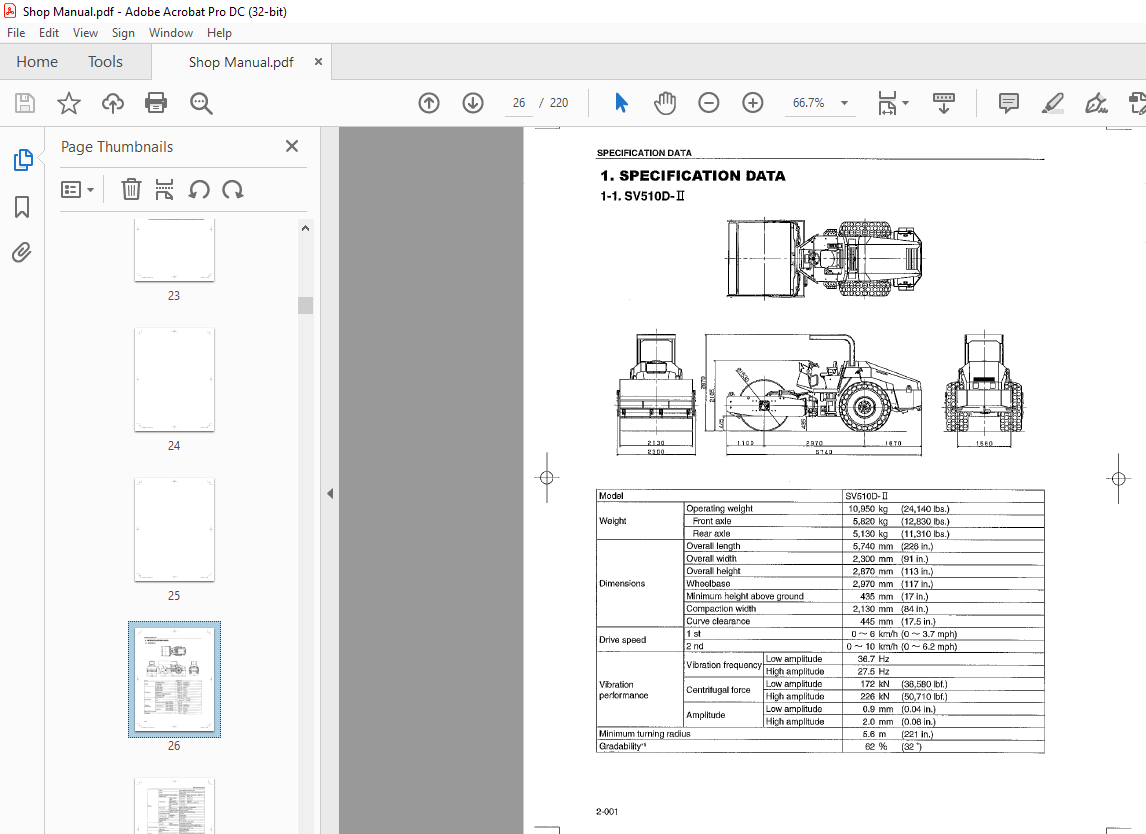Click the Save file icon
Image resolution: width=1146 pixels, height=834 pixels.
25,103
